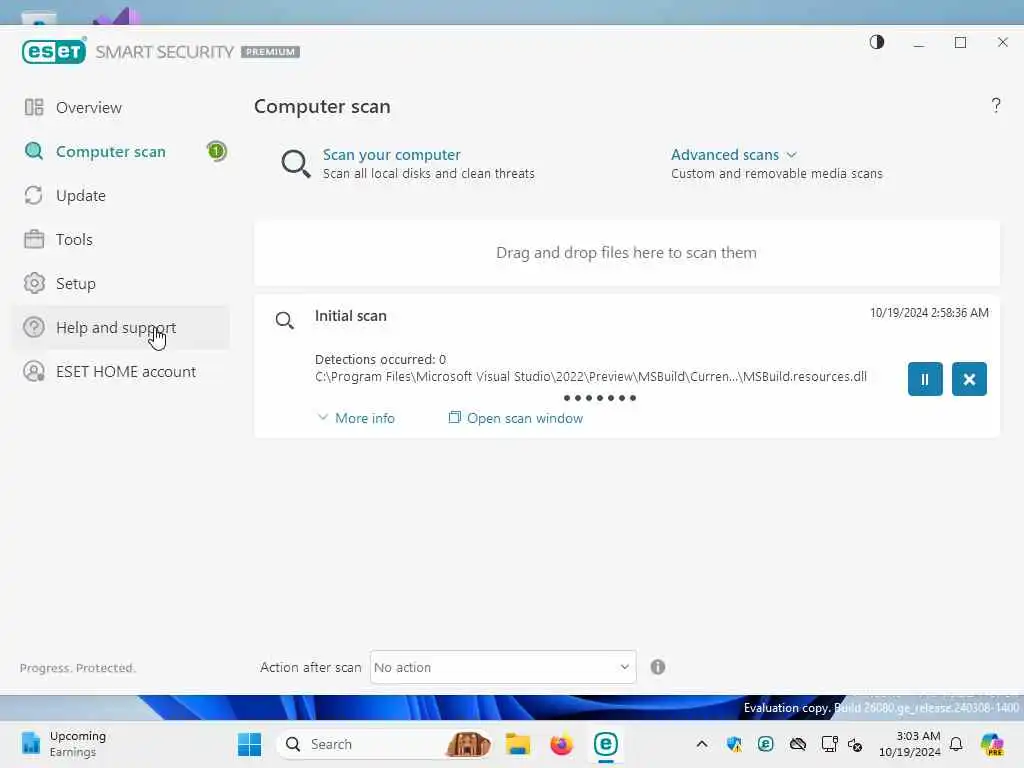Click the drag and drop files area

tap(626, 253)
